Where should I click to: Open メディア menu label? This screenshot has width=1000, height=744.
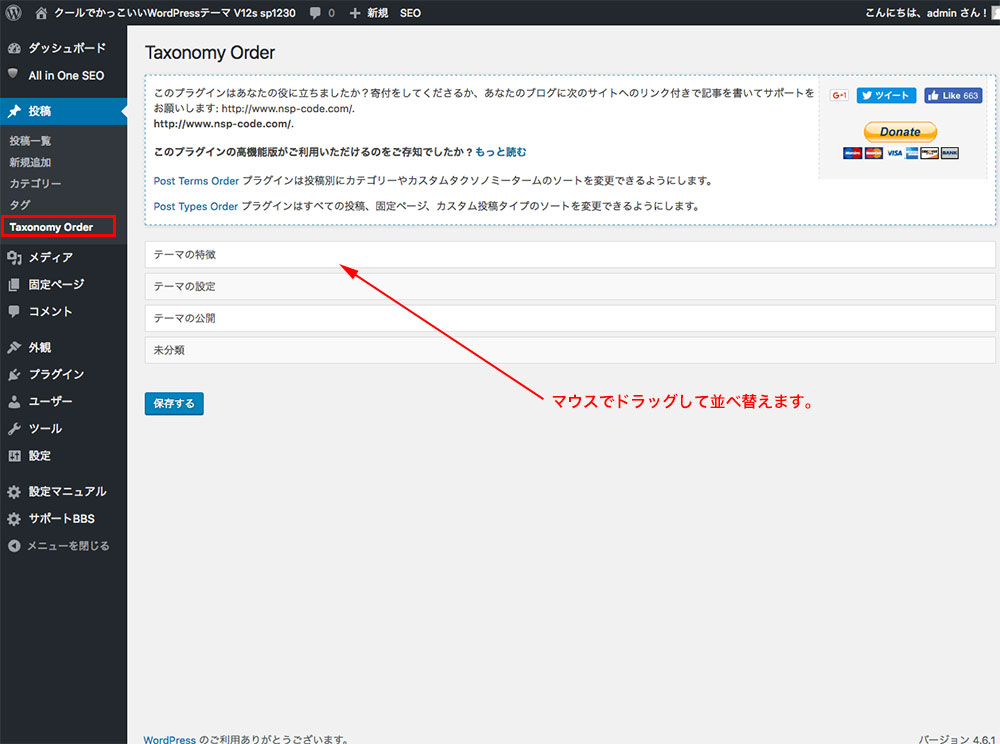coord(50,258)
